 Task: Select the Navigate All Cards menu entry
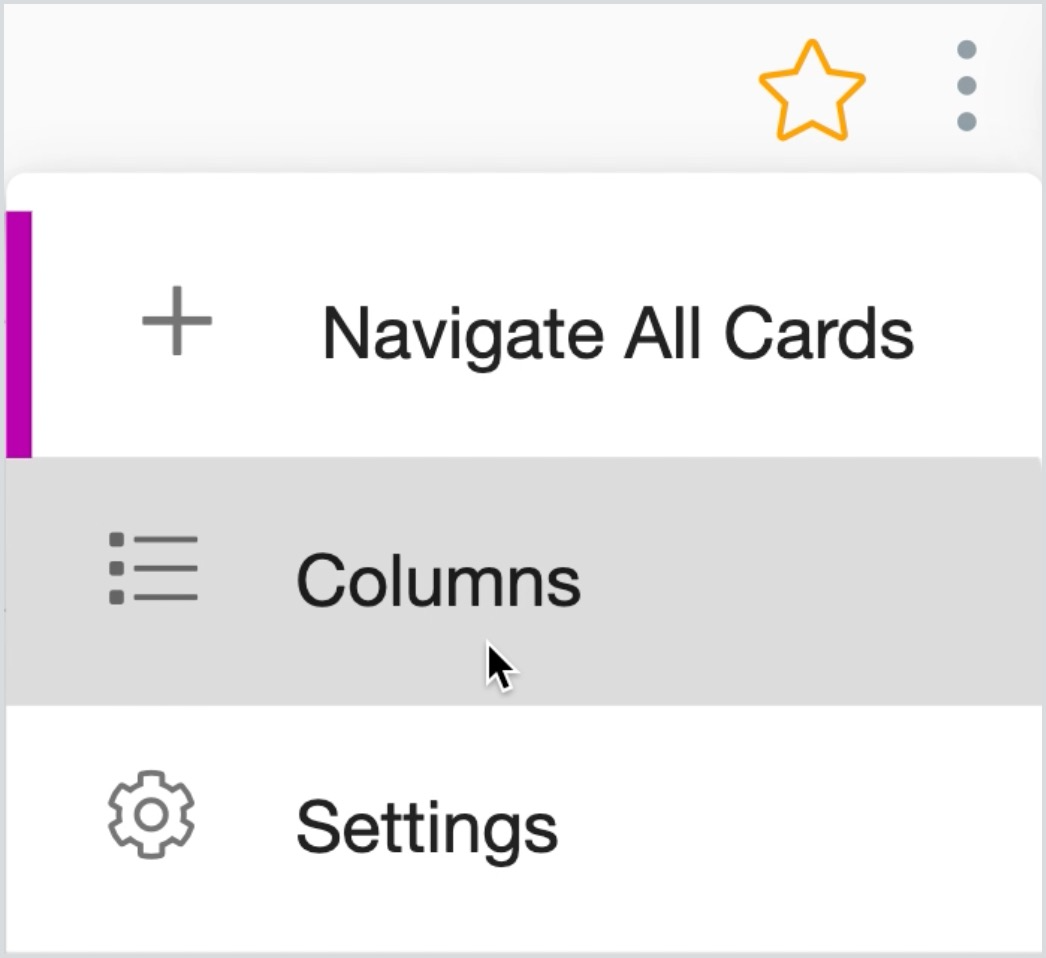click(x=524, y=334)
